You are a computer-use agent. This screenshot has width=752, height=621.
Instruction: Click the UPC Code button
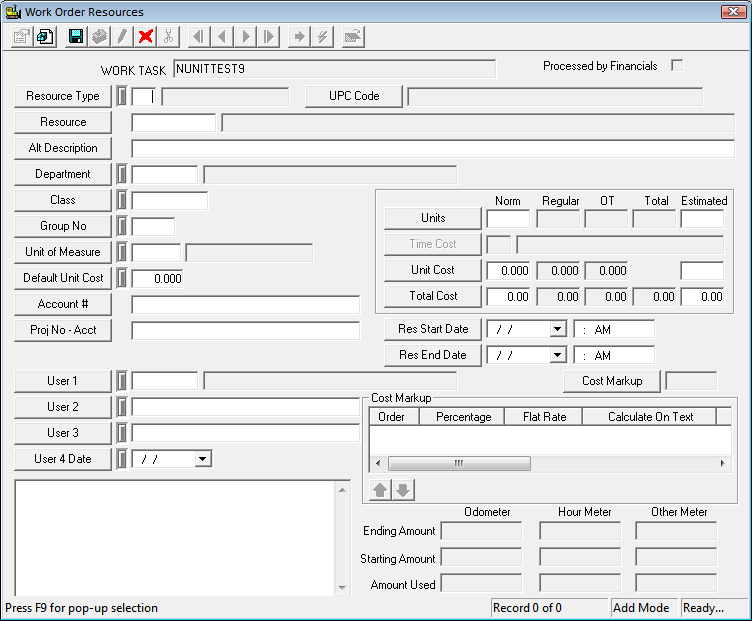pos(354,96)
